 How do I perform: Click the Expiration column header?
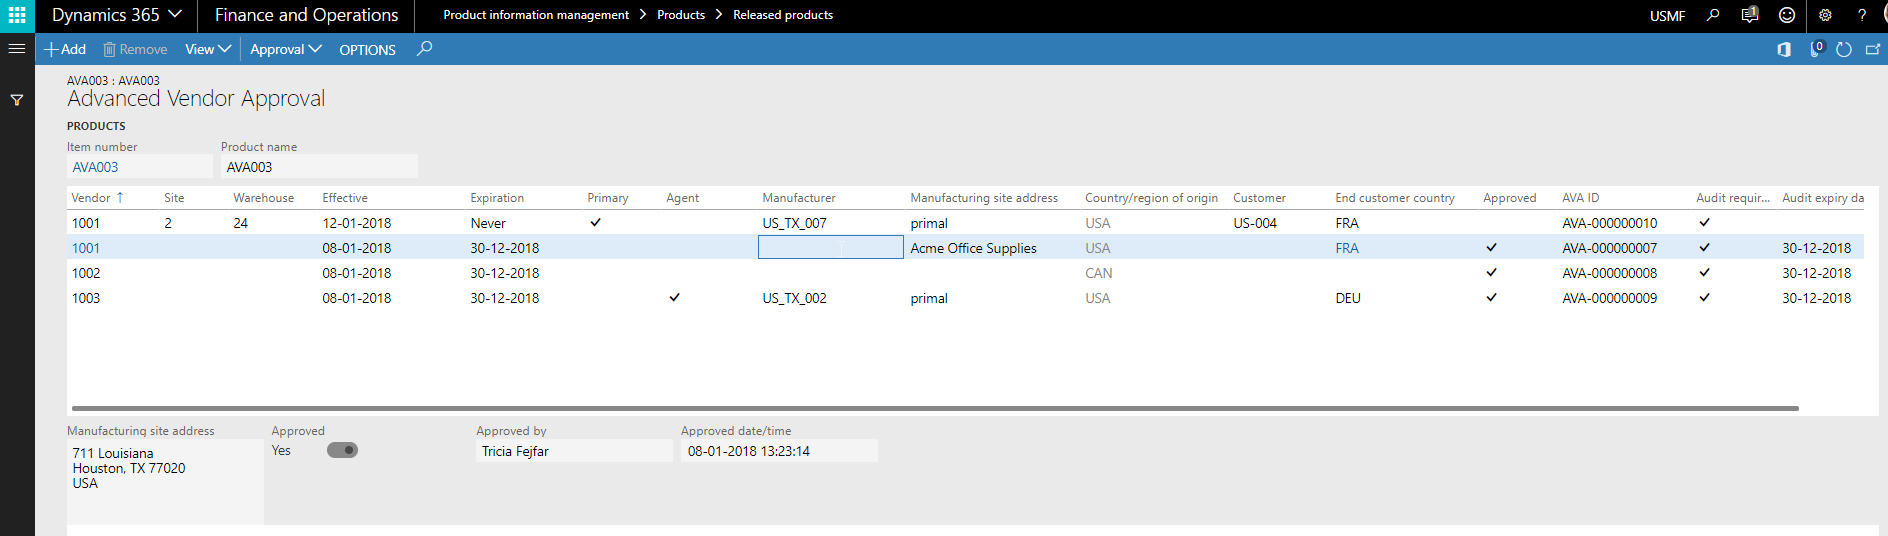(x=497, y=198)
